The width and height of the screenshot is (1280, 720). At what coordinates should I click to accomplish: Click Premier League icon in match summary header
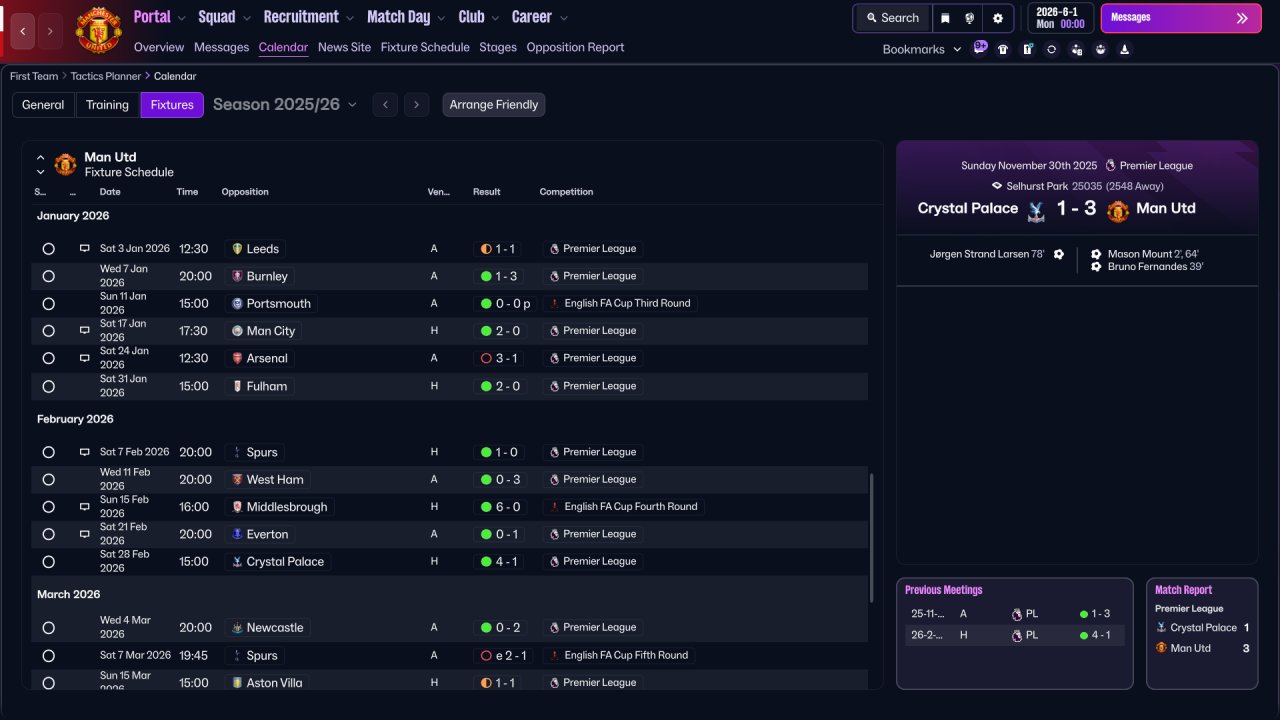click(1110, 166)
